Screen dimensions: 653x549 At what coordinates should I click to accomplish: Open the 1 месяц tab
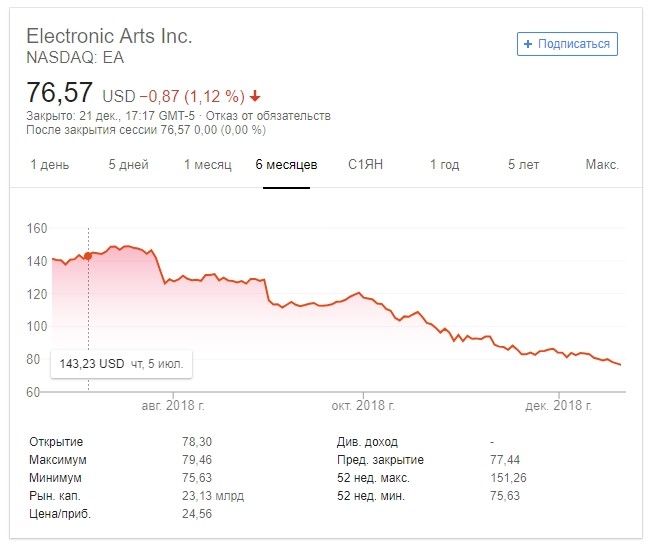[x=208, y=165]
